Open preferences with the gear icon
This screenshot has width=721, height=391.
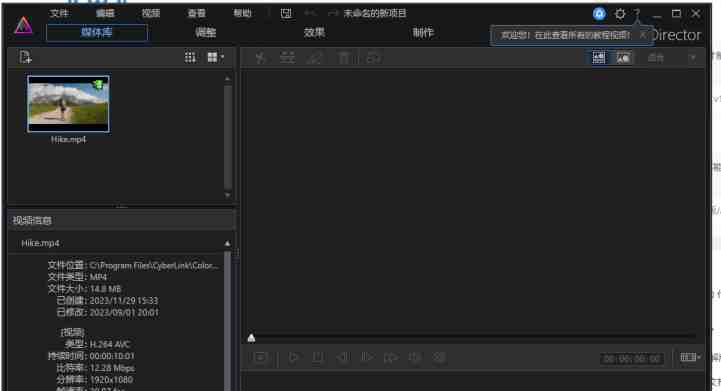point(620,14)
